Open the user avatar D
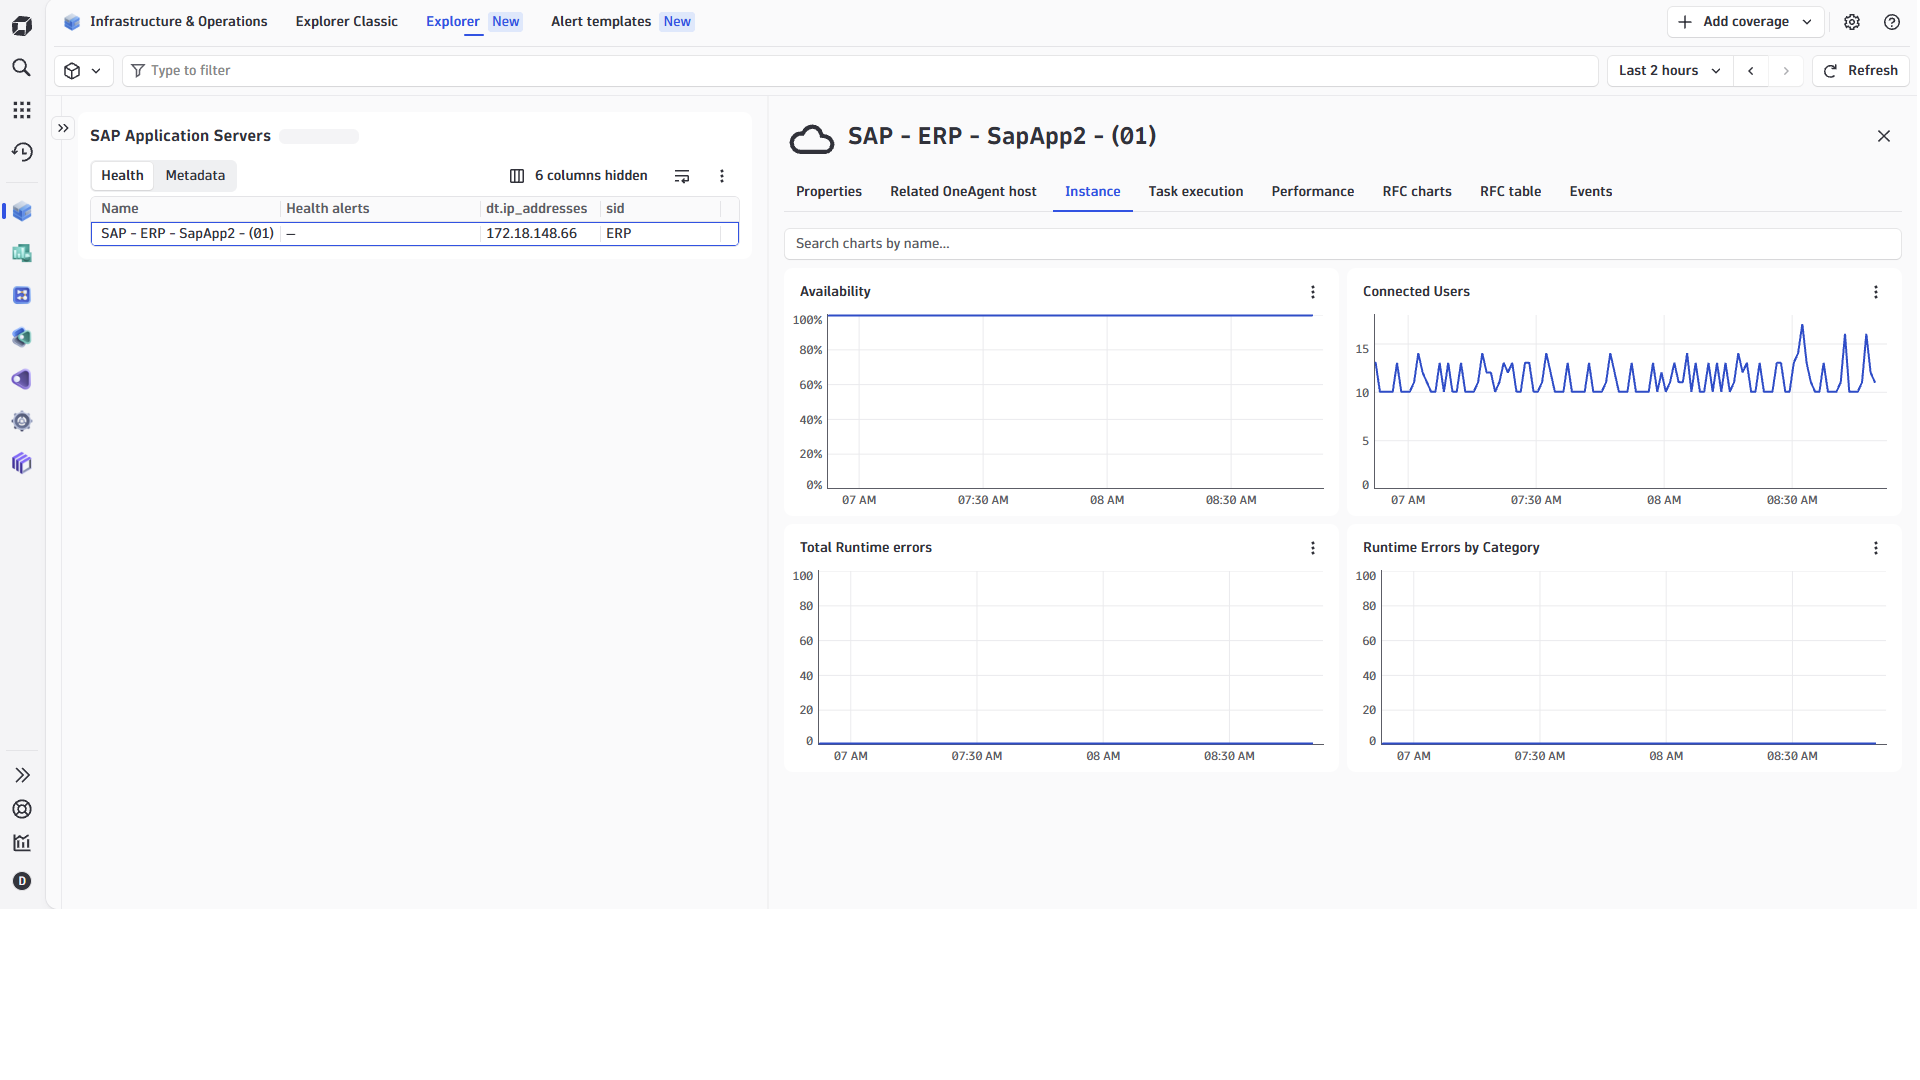1920x1080 pixels. click(22, 881)
